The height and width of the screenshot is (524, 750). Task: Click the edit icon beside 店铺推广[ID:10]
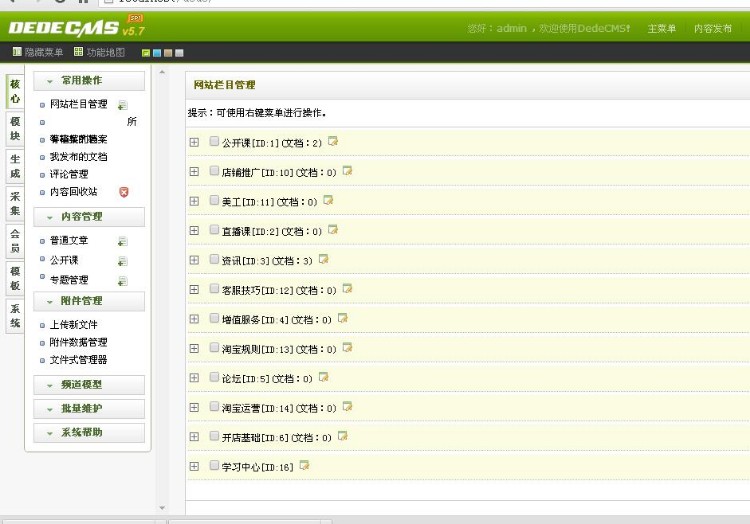coord(347,171)
